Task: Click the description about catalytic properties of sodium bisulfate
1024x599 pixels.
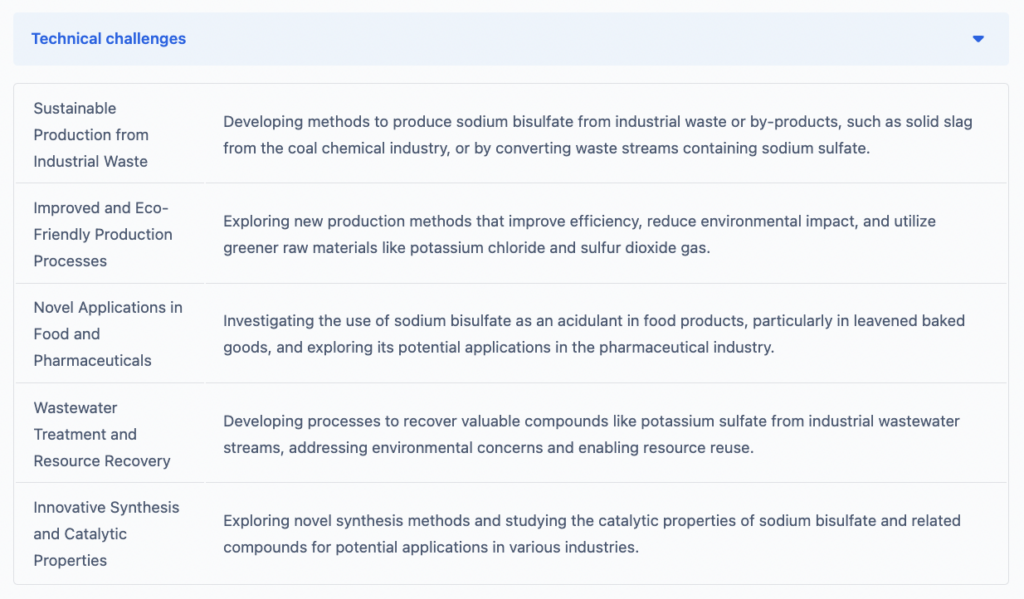Action: click(591, 534)
